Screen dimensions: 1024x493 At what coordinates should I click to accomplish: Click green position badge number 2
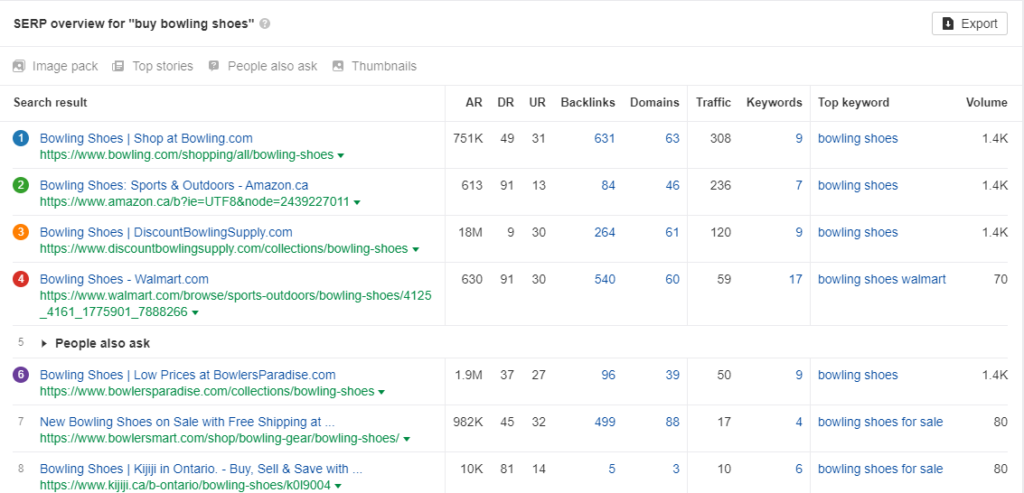point(21,185)
